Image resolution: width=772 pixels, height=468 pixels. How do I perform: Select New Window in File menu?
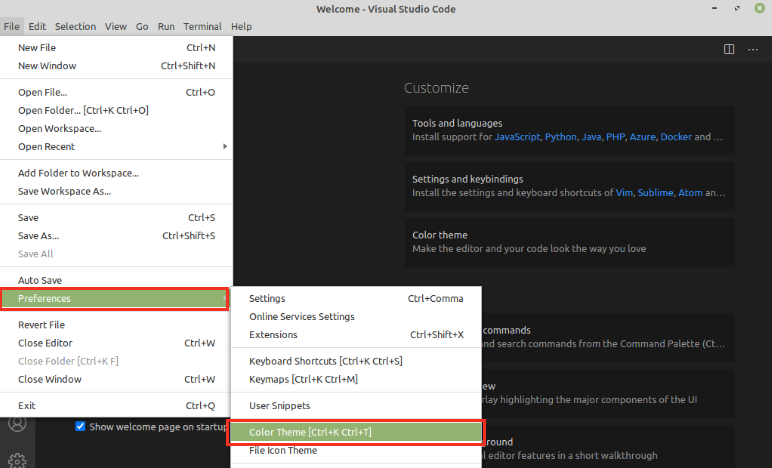point(47,66)
